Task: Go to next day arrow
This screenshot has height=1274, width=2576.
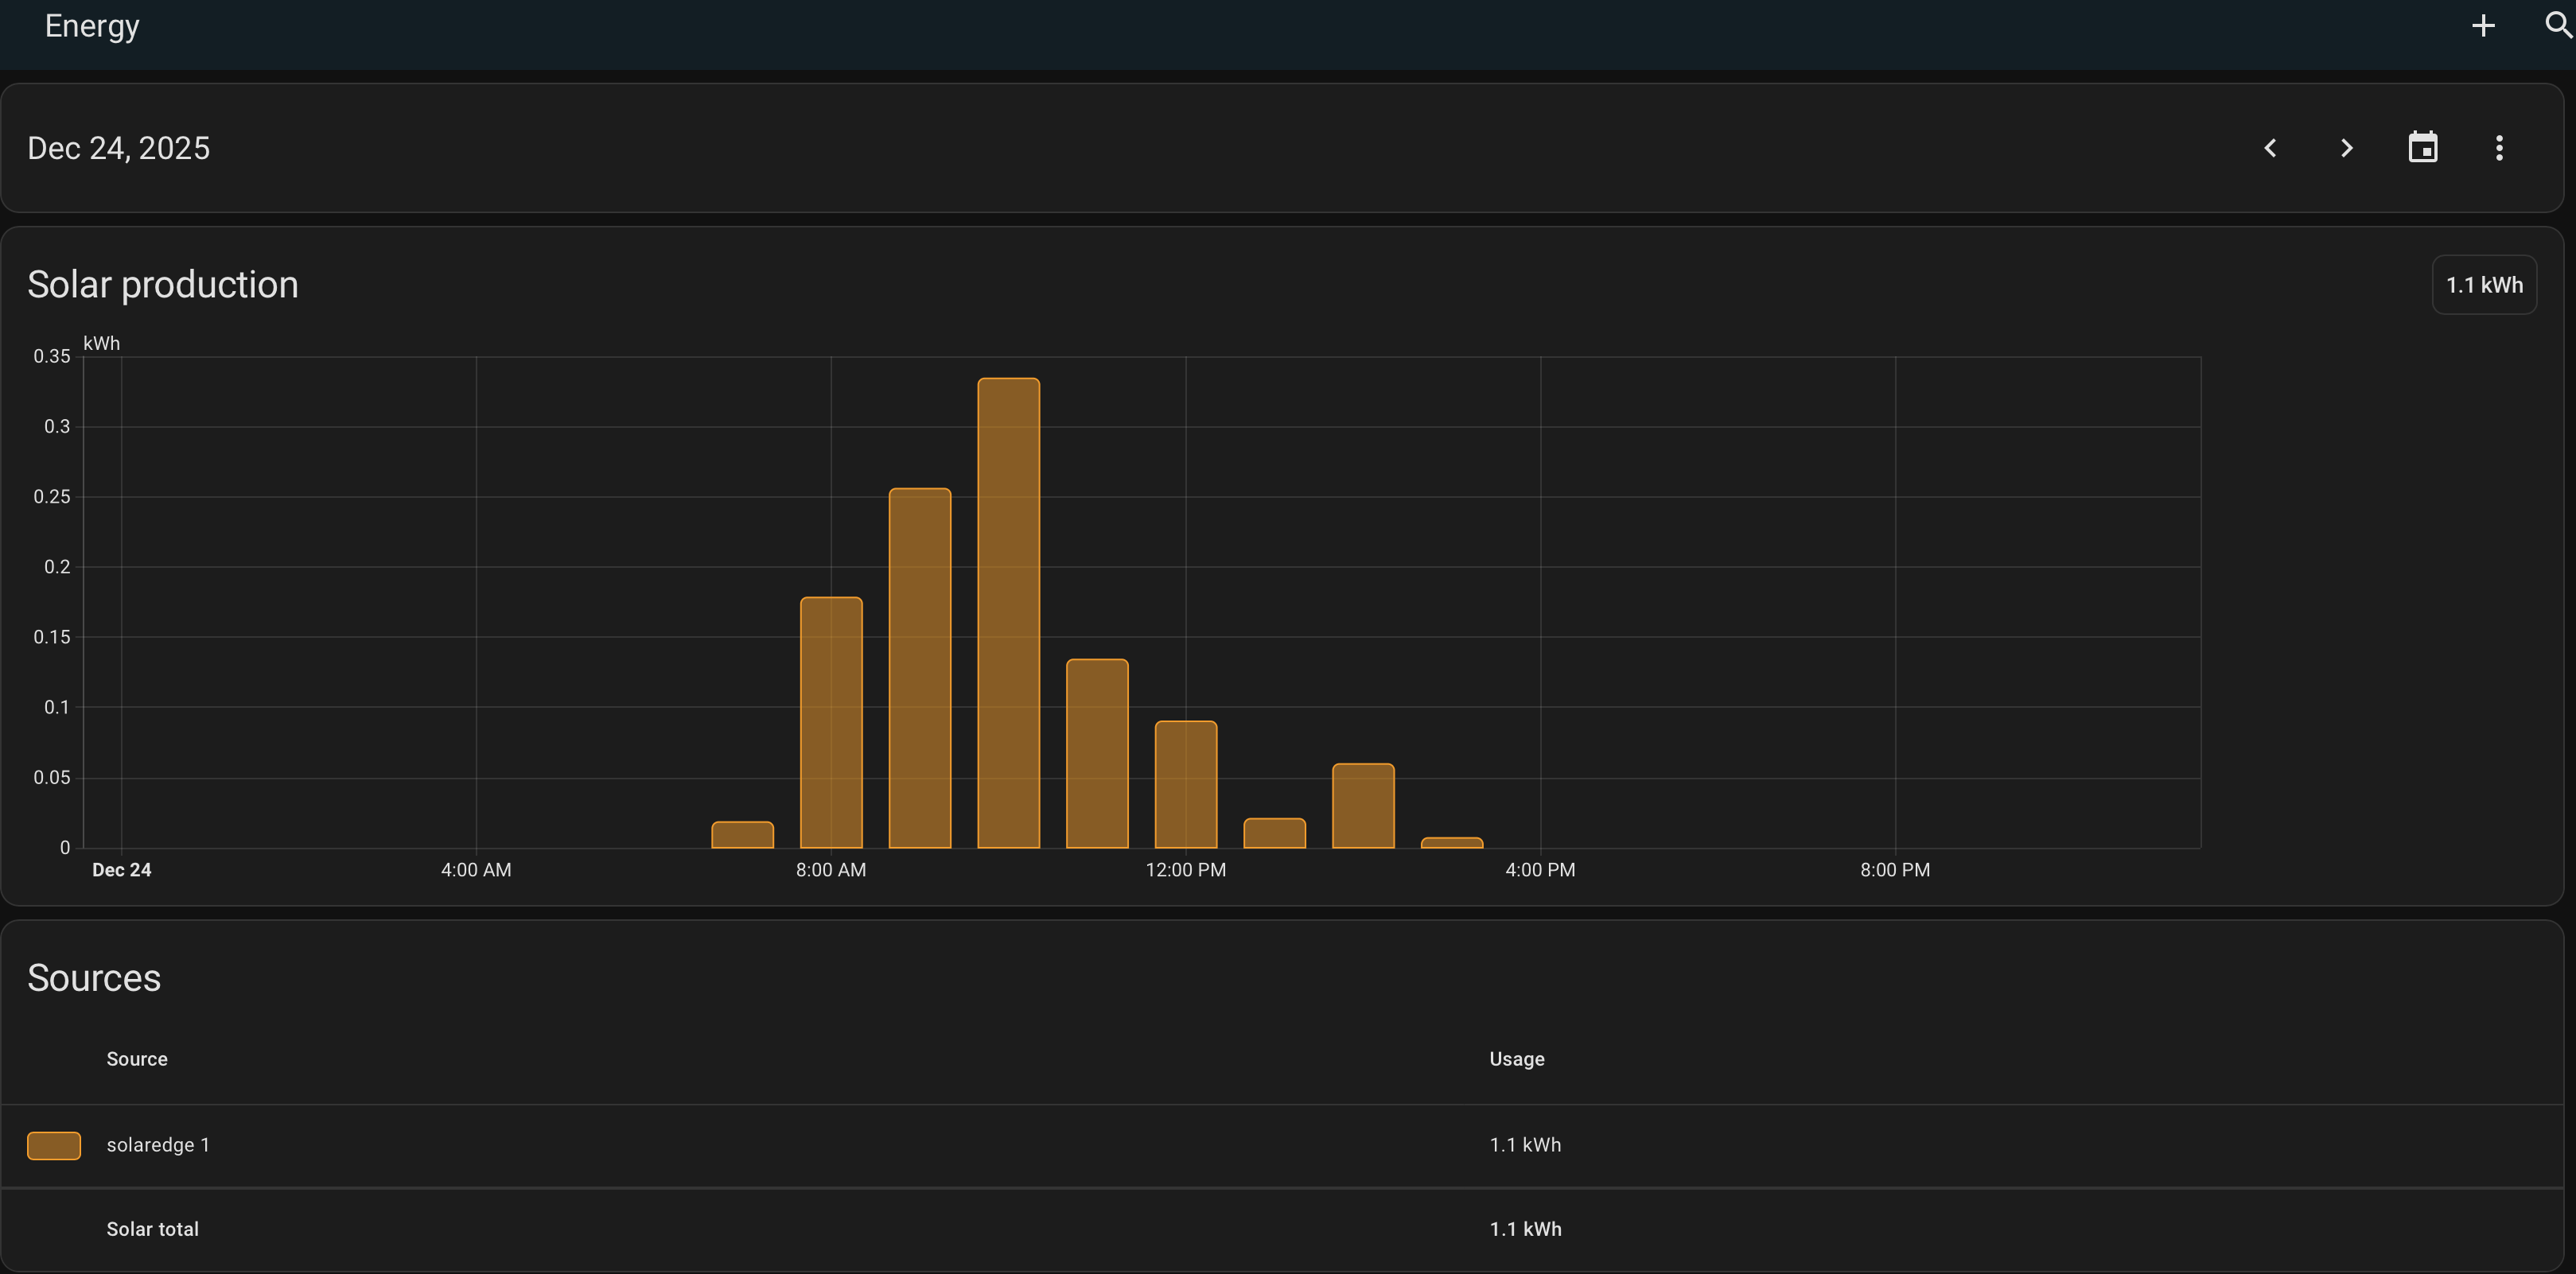Action: 2346,148
